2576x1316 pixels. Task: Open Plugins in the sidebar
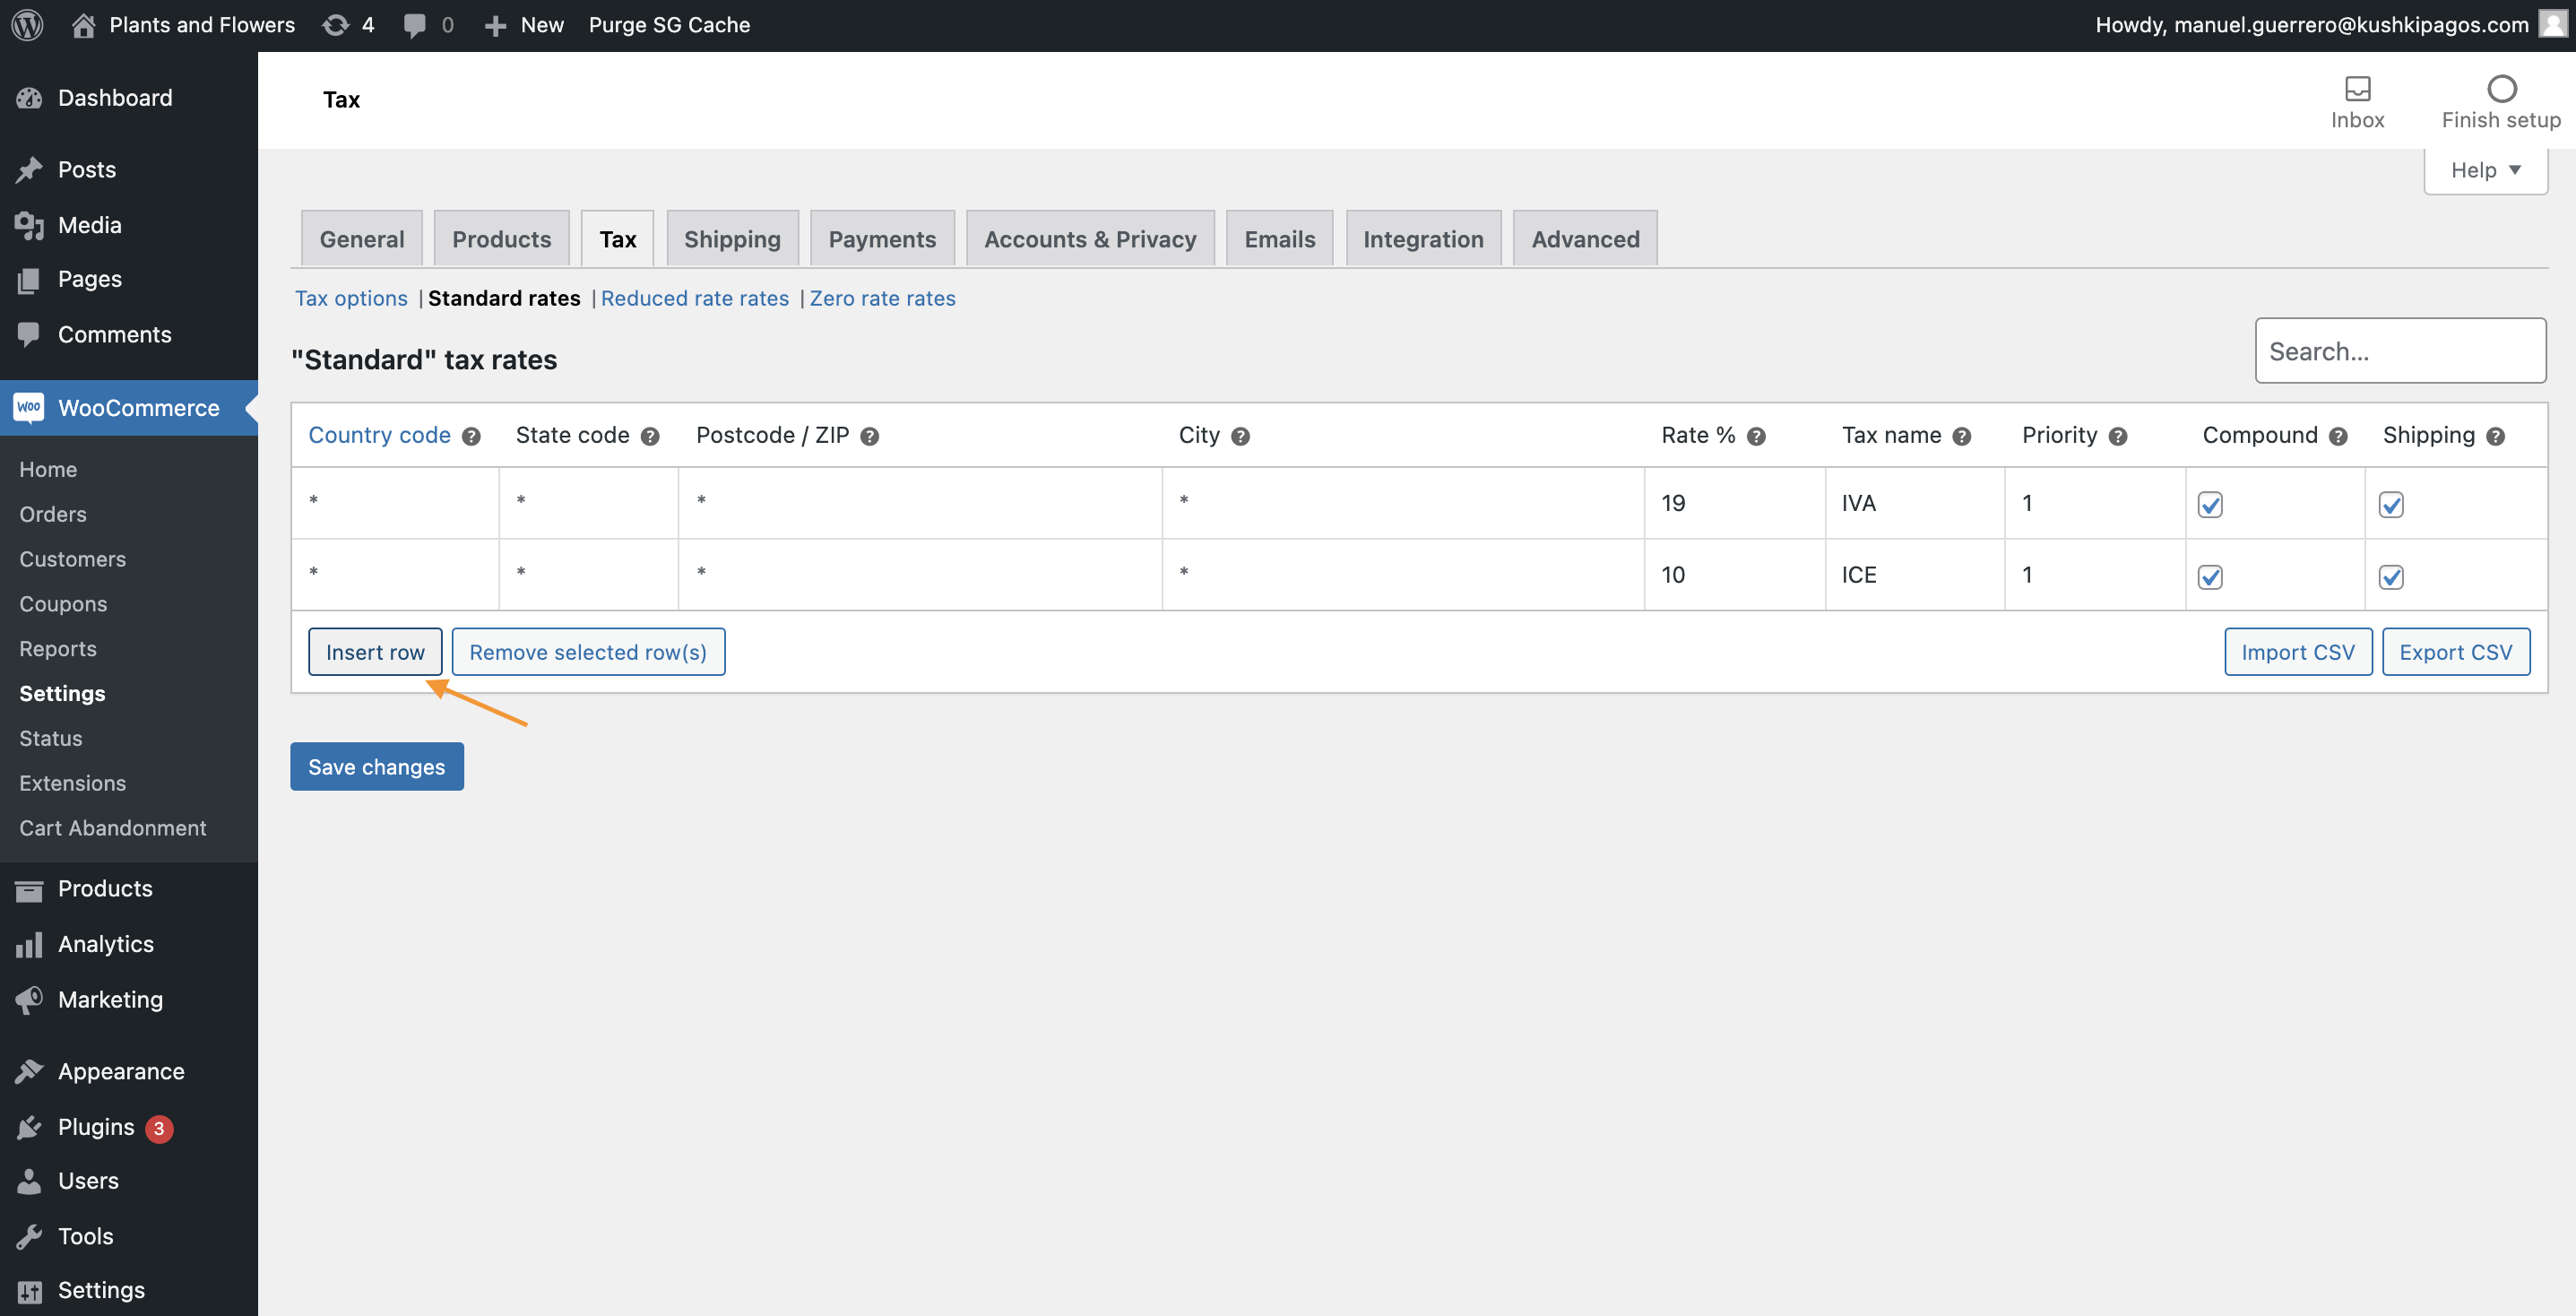pos(96,1127)
